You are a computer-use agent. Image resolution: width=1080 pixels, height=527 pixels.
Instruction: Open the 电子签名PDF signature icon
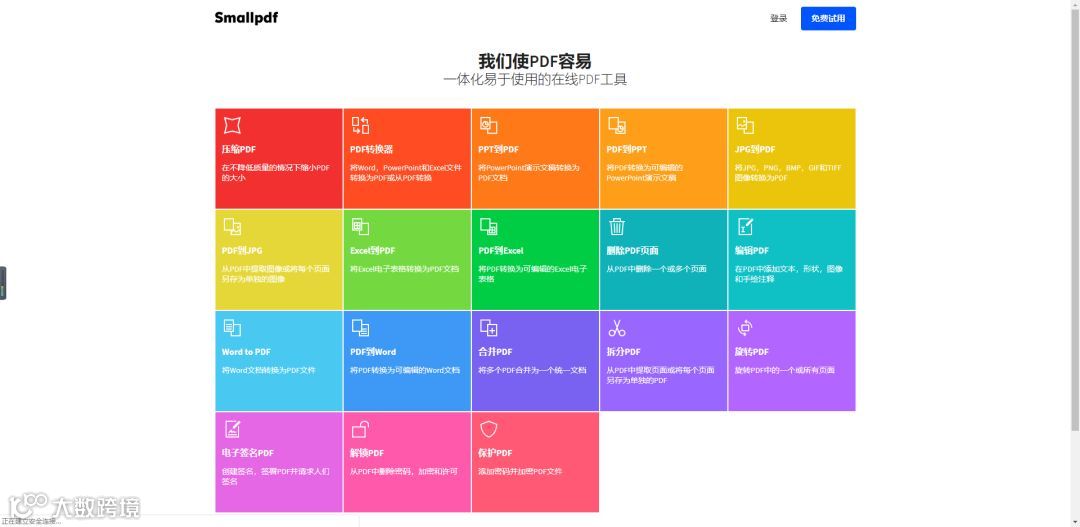pos(232,429)
